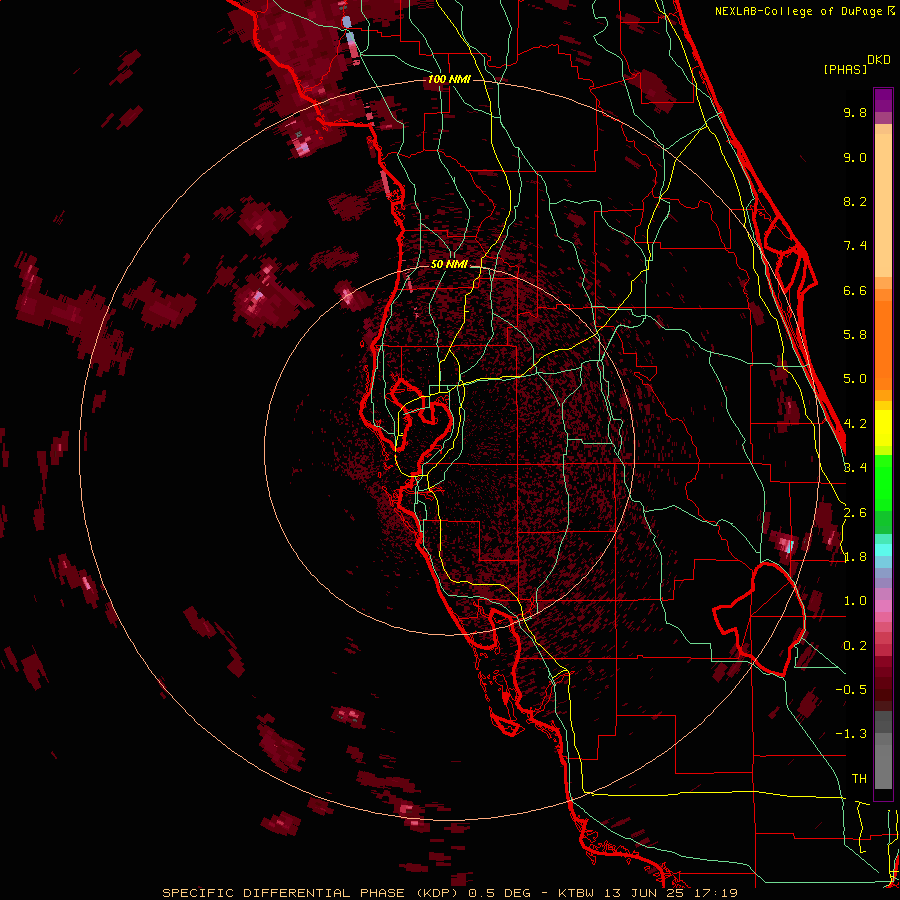Select the -1.3 scale label

(851, 734)
